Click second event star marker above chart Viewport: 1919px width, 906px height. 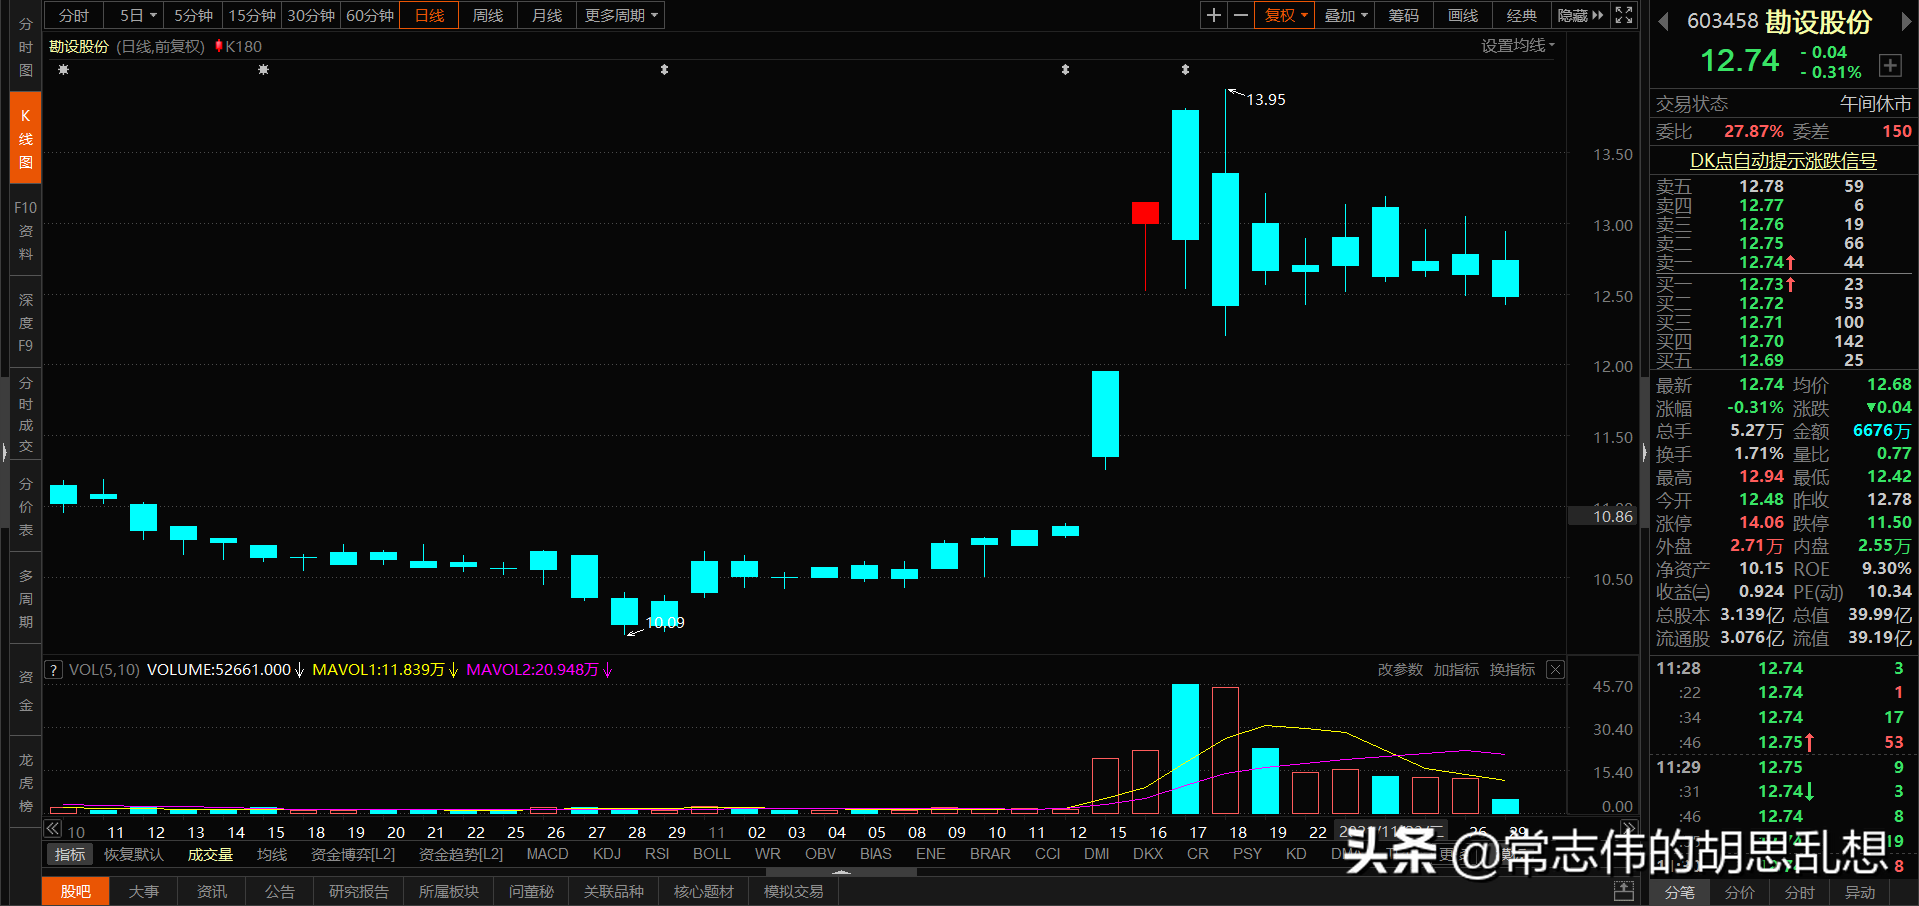coord(264,70)
